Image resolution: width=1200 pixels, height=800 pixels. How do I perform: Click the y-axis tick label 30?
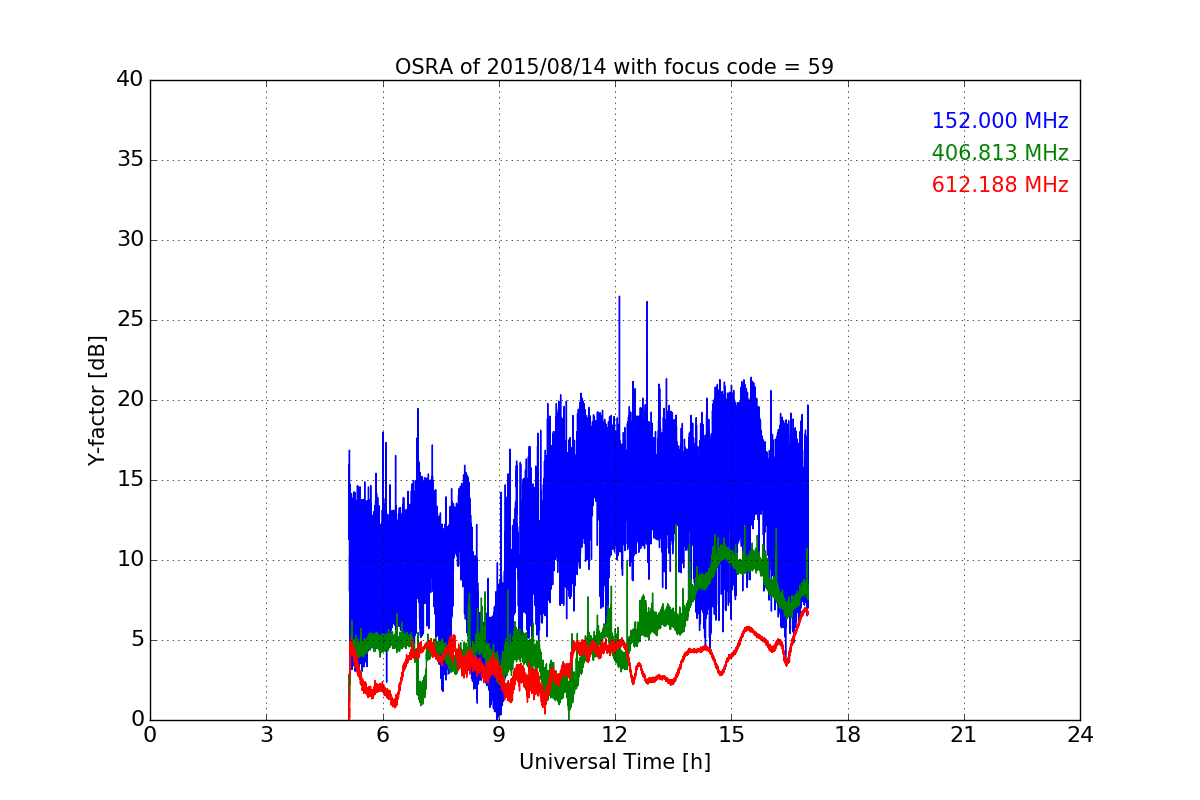tap(130, 240)
